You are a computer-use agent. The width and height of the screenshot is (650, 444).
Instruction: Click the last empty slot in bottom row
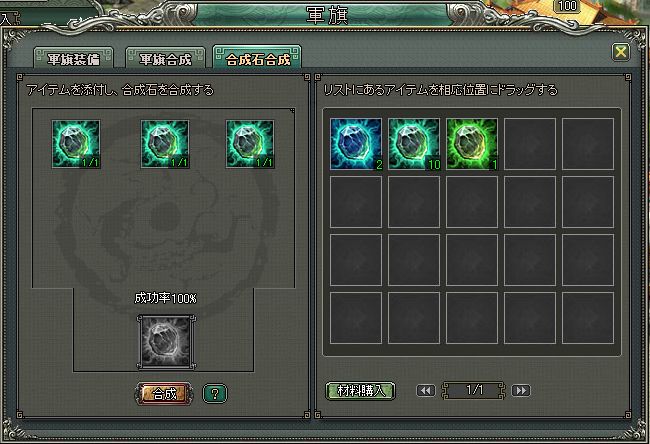click(588, 318)
